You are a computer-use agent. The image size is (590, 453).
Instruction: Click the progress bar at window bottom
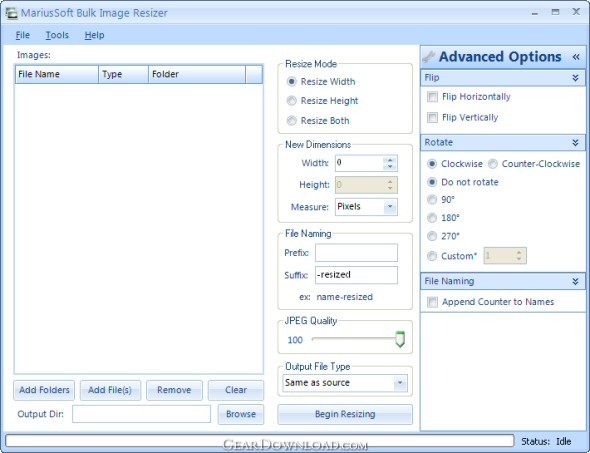(x=260, y=441)
